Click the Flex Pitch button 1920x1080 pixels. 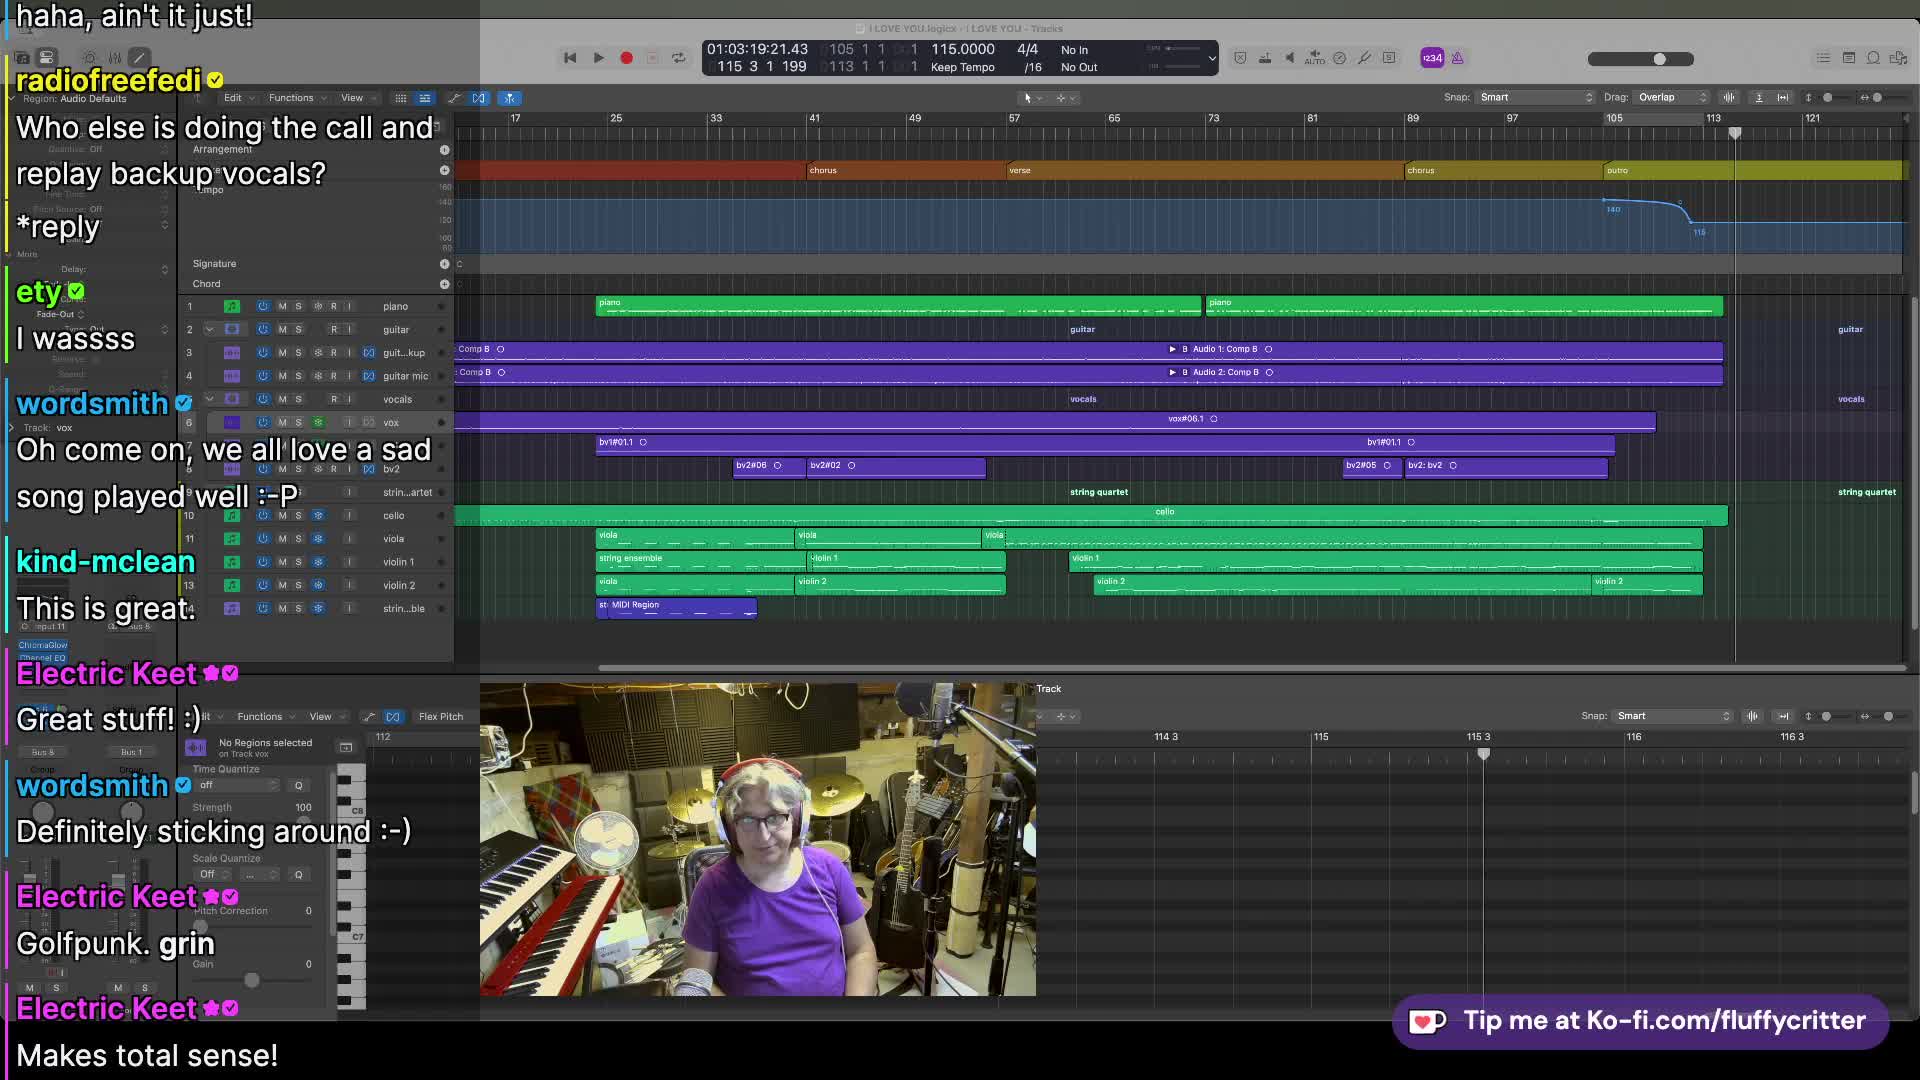(x=440, y=716)
